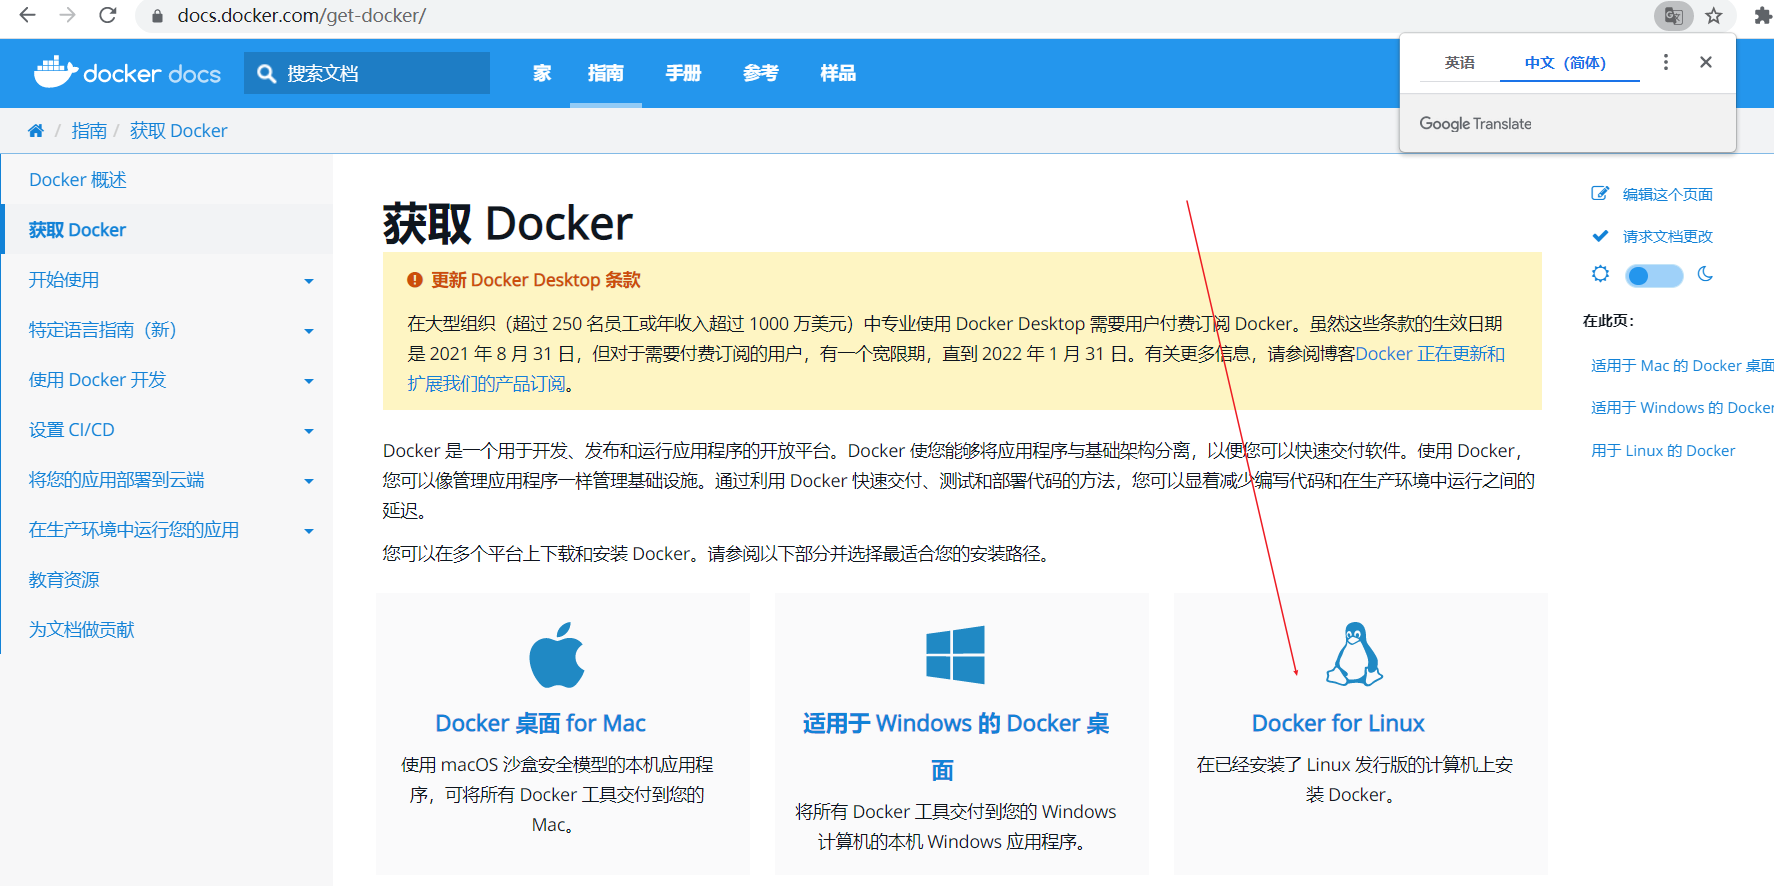
Task: Expand the 将您的应用部署到云端 section
Action: [x=309, y=481]
